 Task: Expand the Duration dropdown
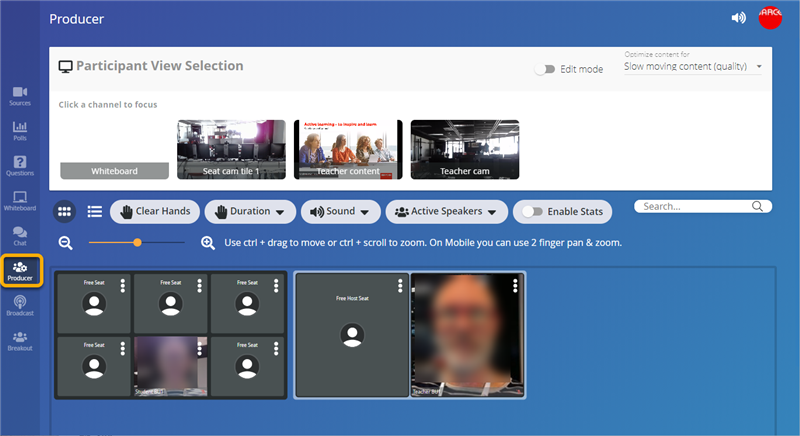[x=250, y=211]
